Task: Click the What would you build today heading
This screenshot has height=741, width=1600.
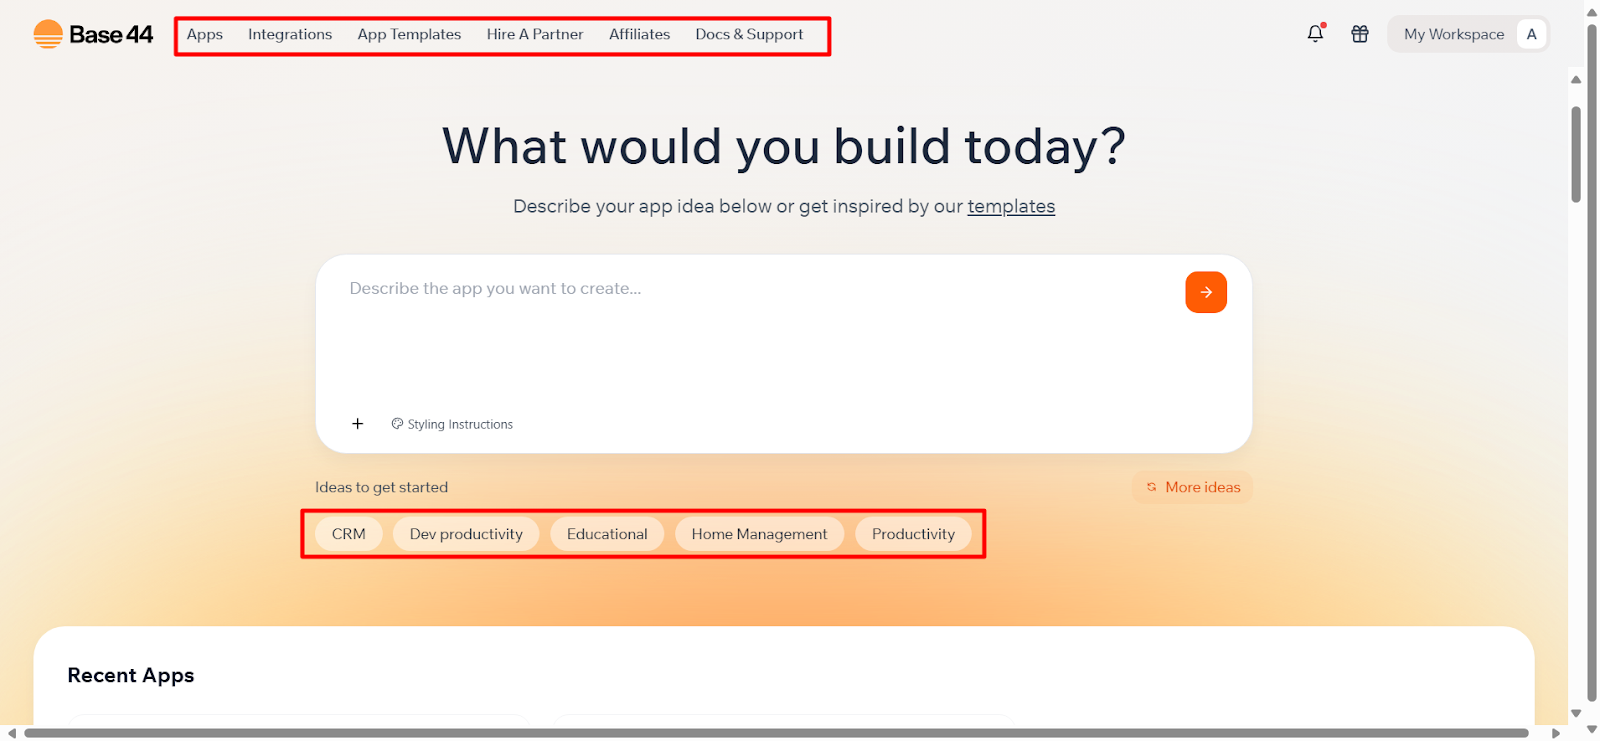Action: click(784, 146)
